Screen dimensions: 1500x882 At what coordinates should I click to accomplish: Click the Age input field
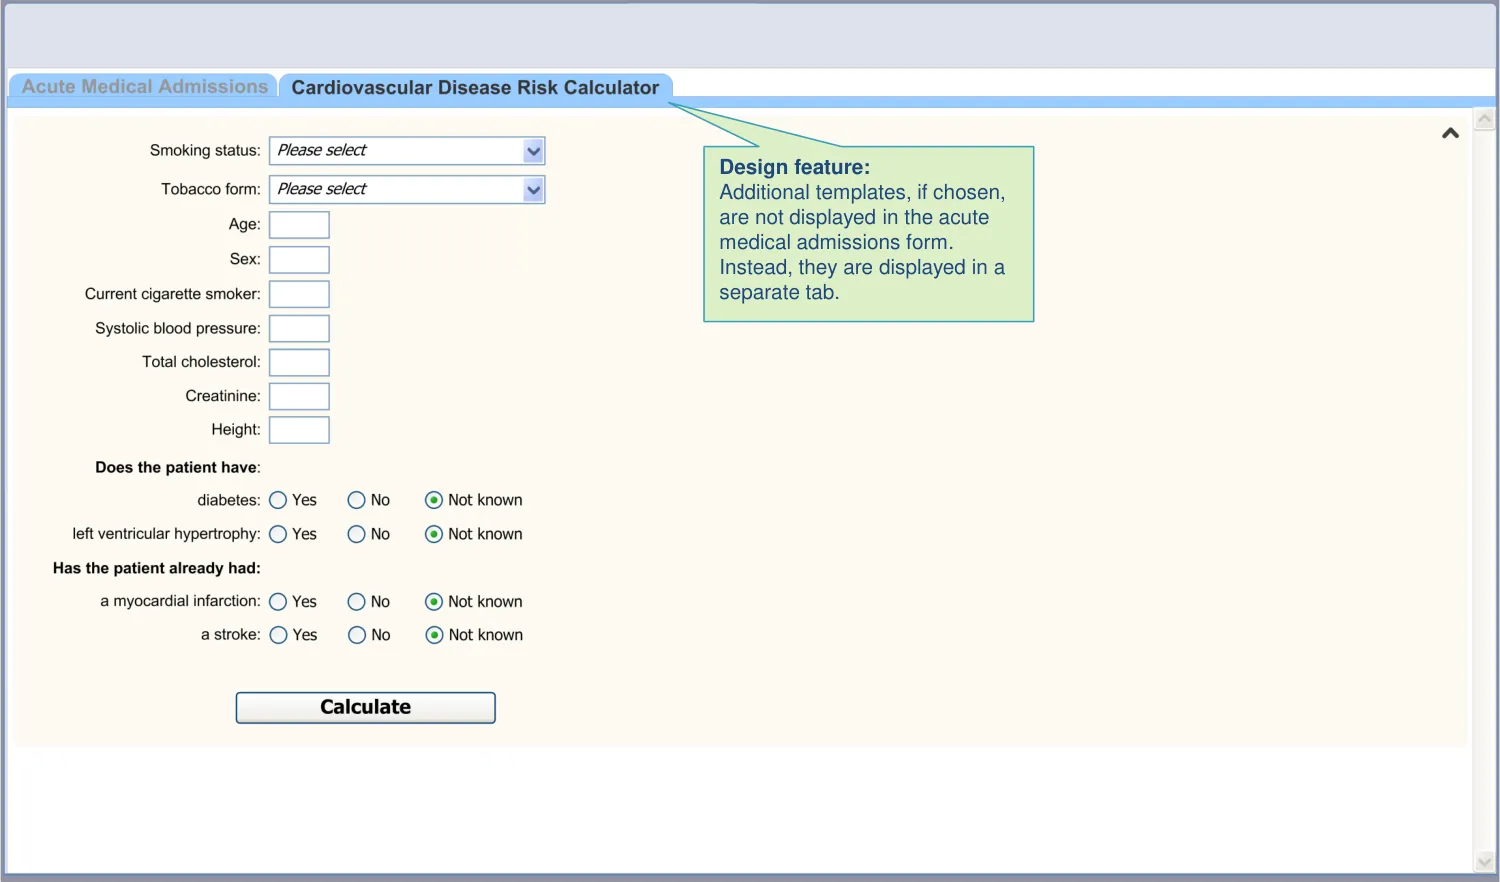tap(299, 225)
